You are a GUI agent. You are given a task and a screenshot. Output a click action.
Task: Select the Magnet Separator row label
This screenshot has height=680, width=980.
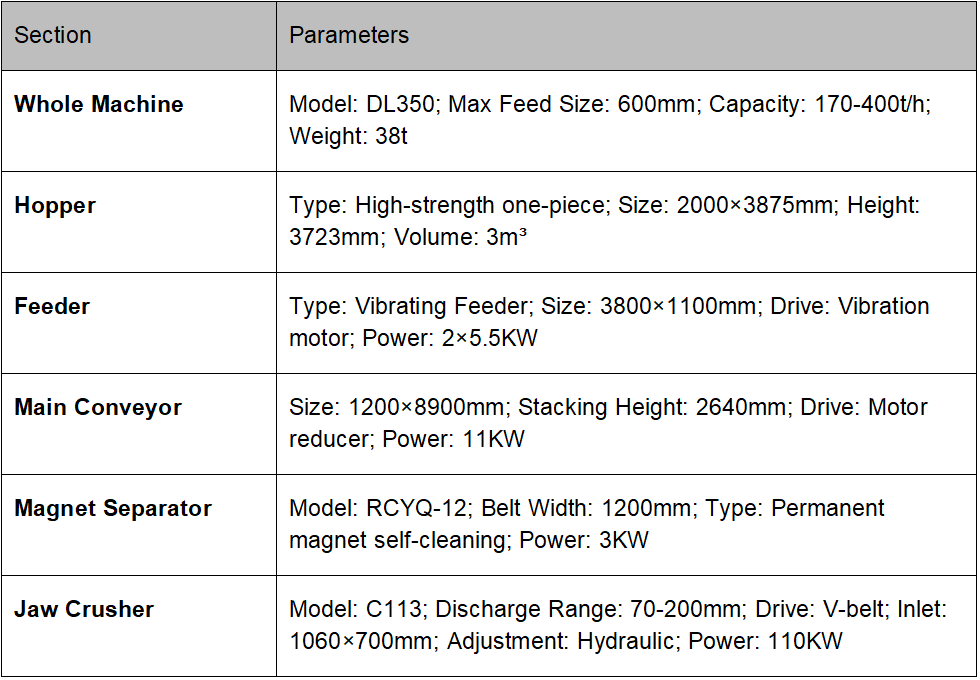pos(113,509)
